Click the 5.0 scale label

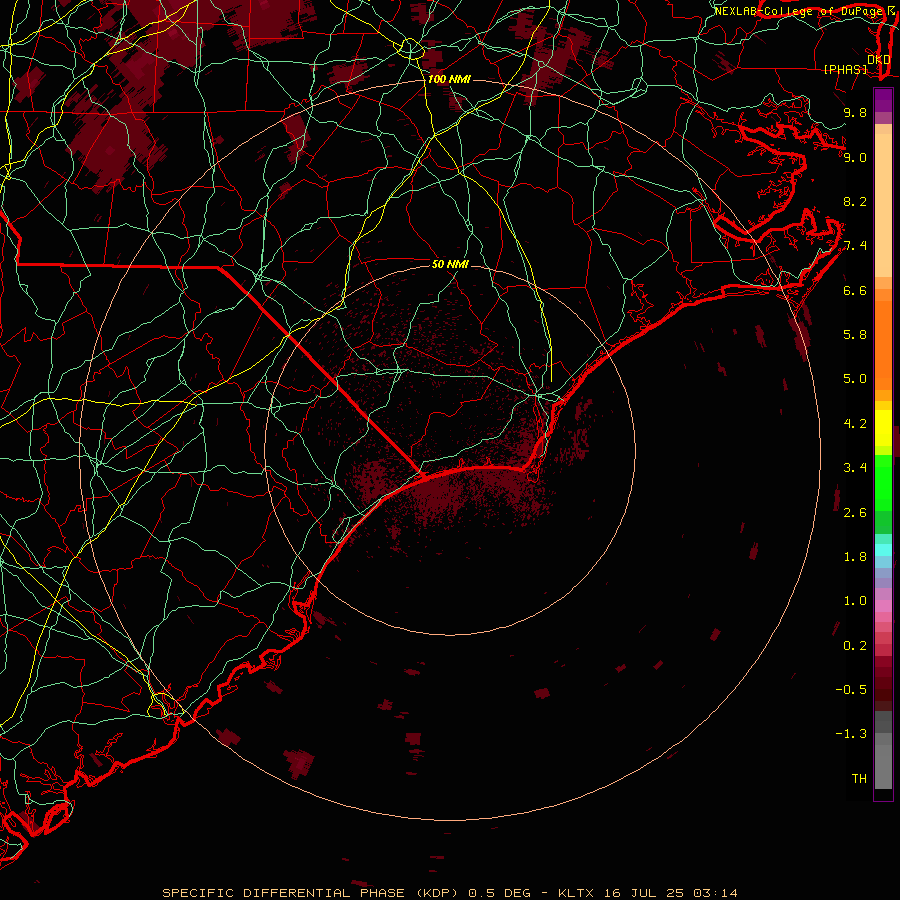pos(855,379)
